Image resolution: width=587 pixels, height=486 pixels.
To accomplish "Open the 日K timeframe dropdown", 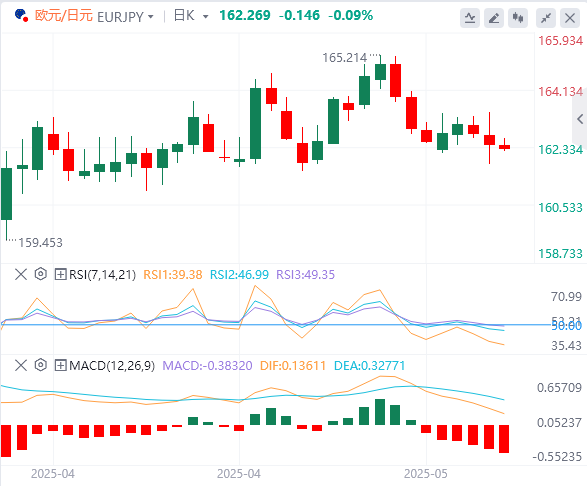I will [191, 16].
